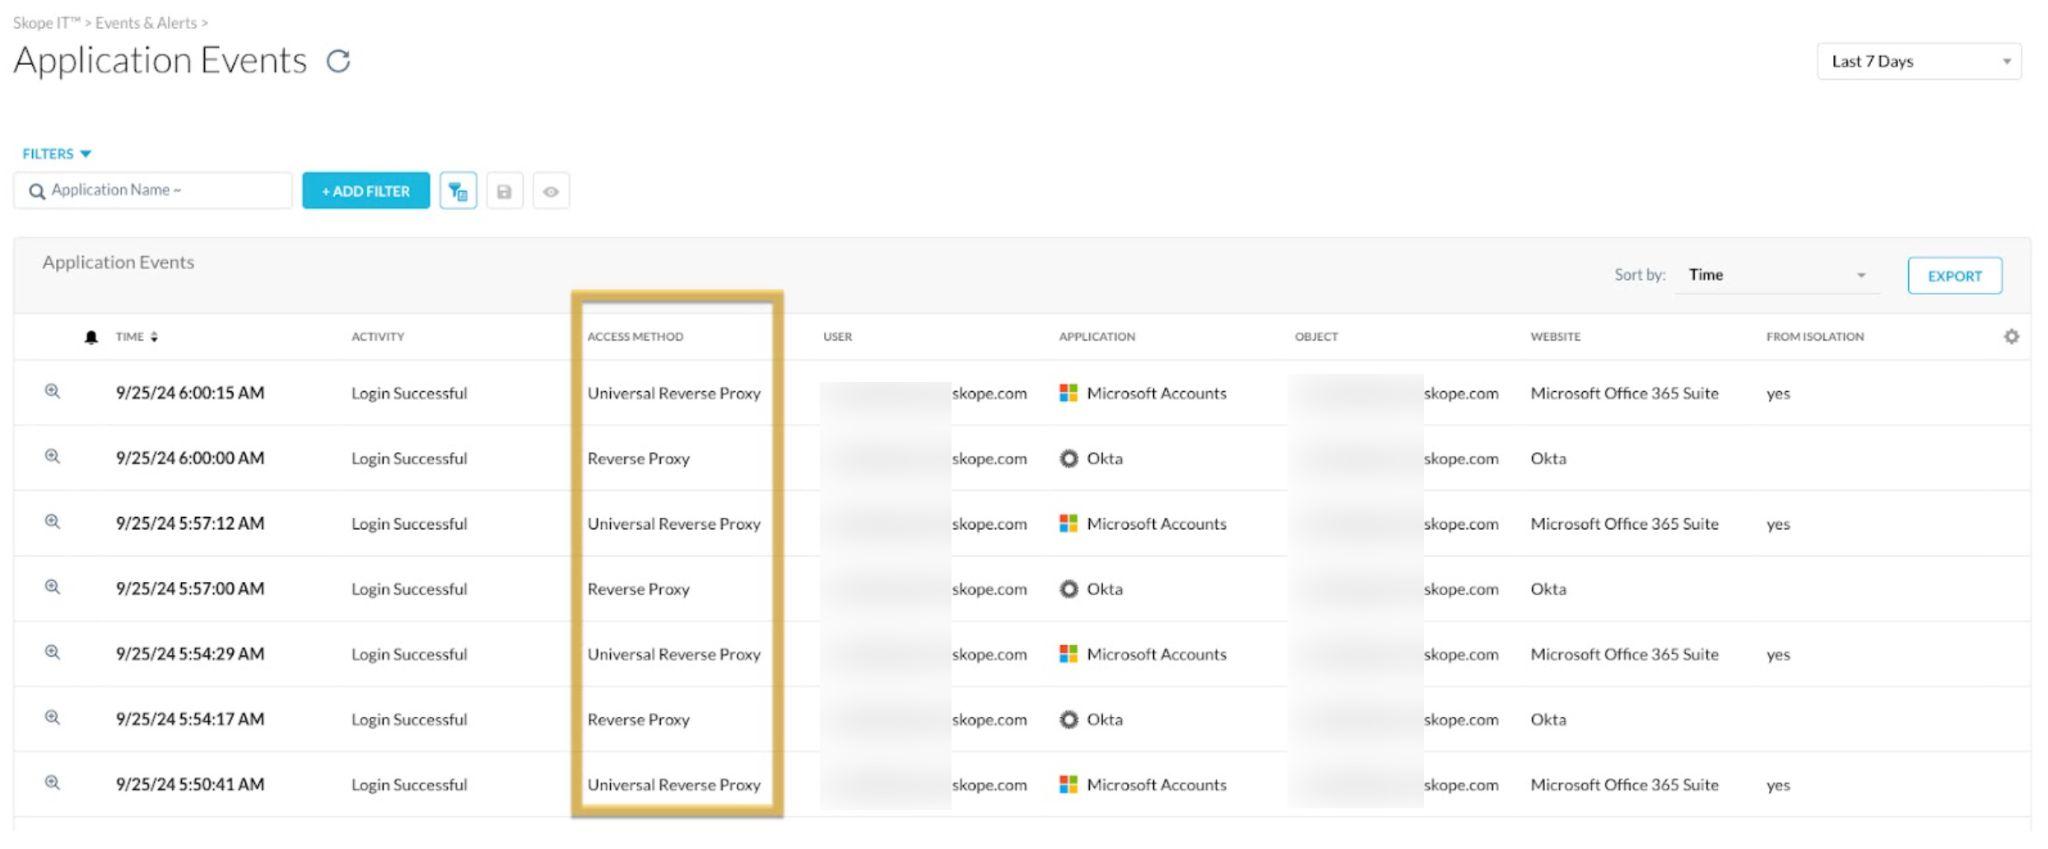Open table column settings gear
This screenshot has height=849, width=2048.
2011,336
